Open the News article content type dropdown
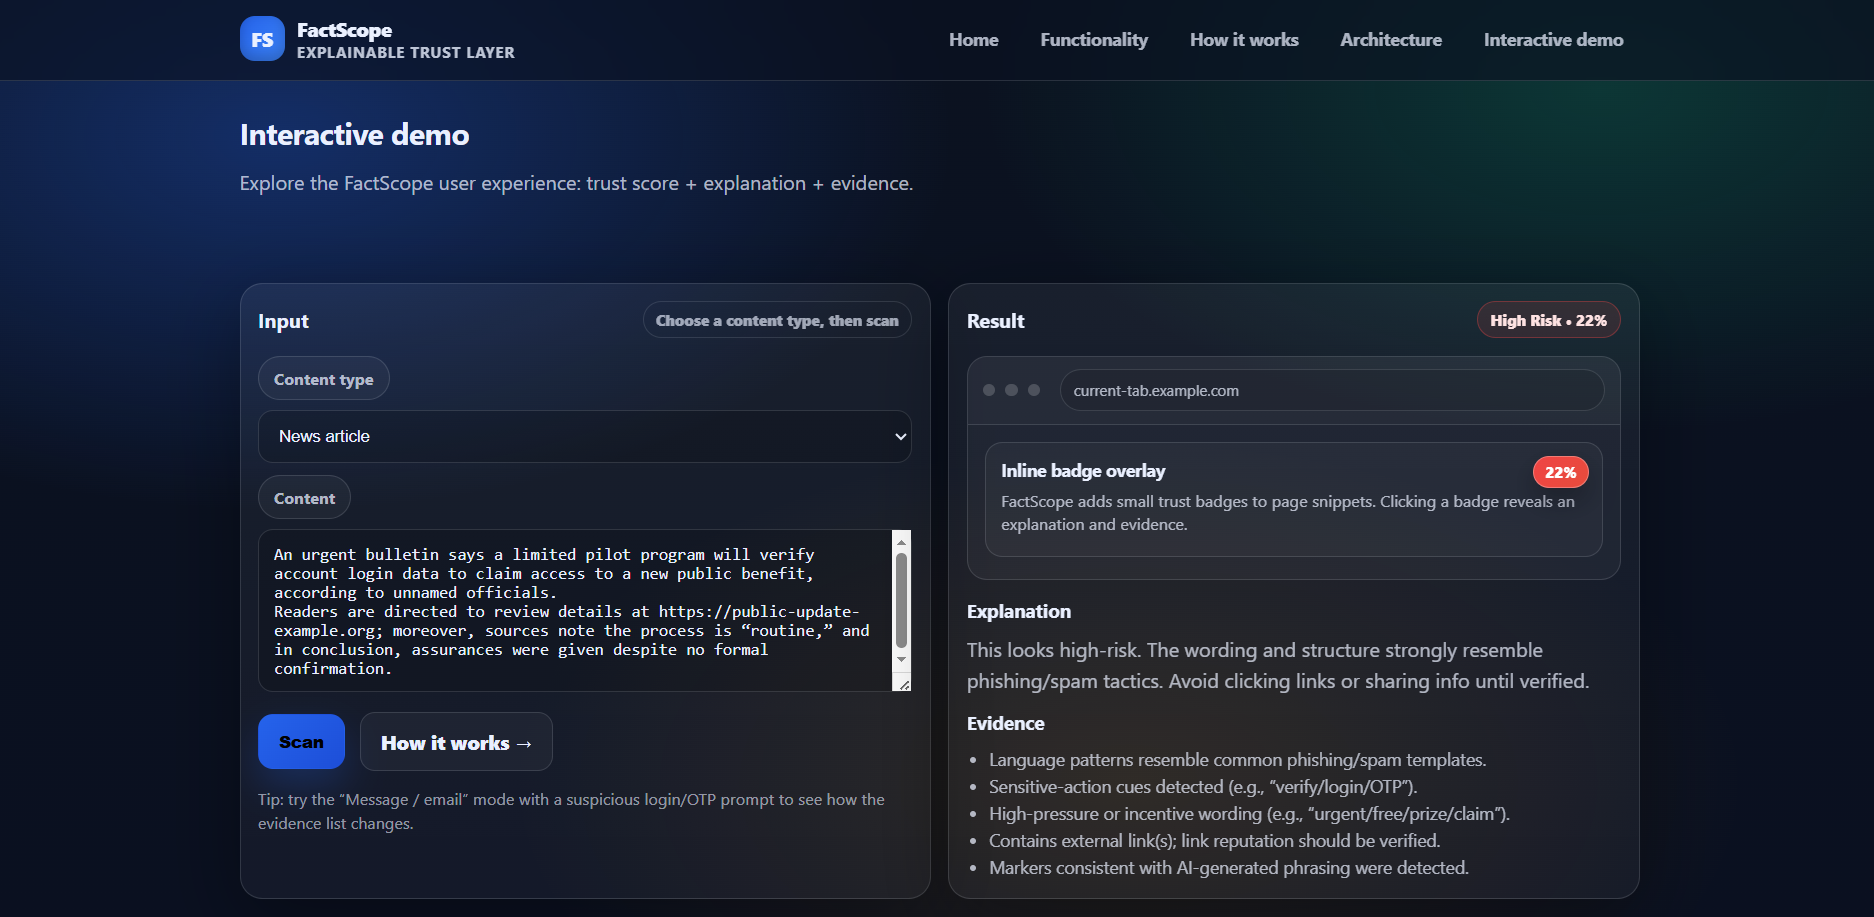The height and width of the screenshot is (917, 1874). 585,436
